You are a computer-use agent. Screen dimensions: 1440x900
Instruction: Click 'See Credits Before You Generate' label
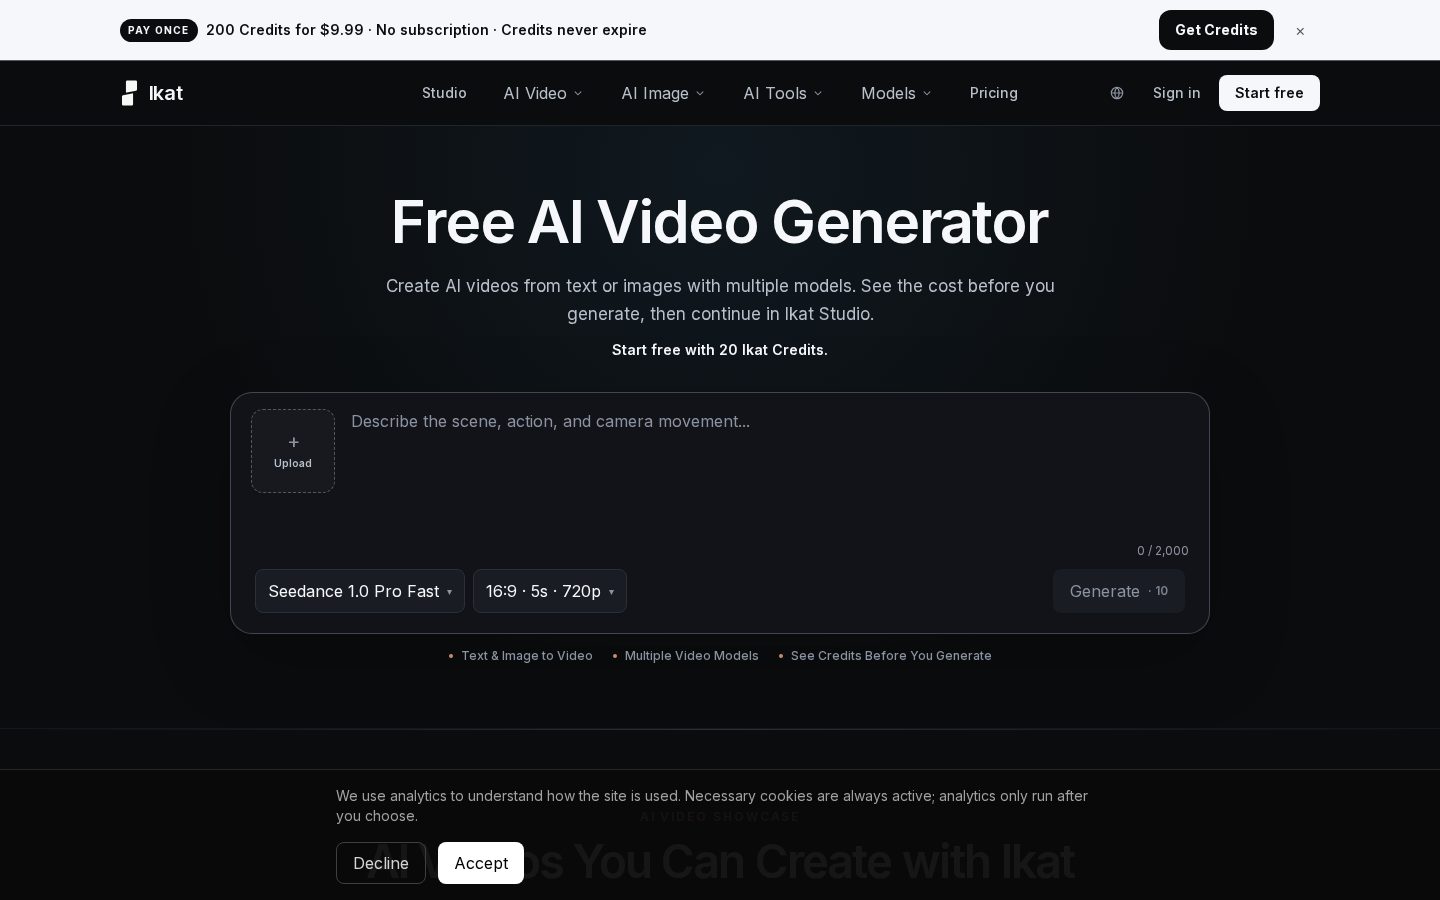click(891, 656)
